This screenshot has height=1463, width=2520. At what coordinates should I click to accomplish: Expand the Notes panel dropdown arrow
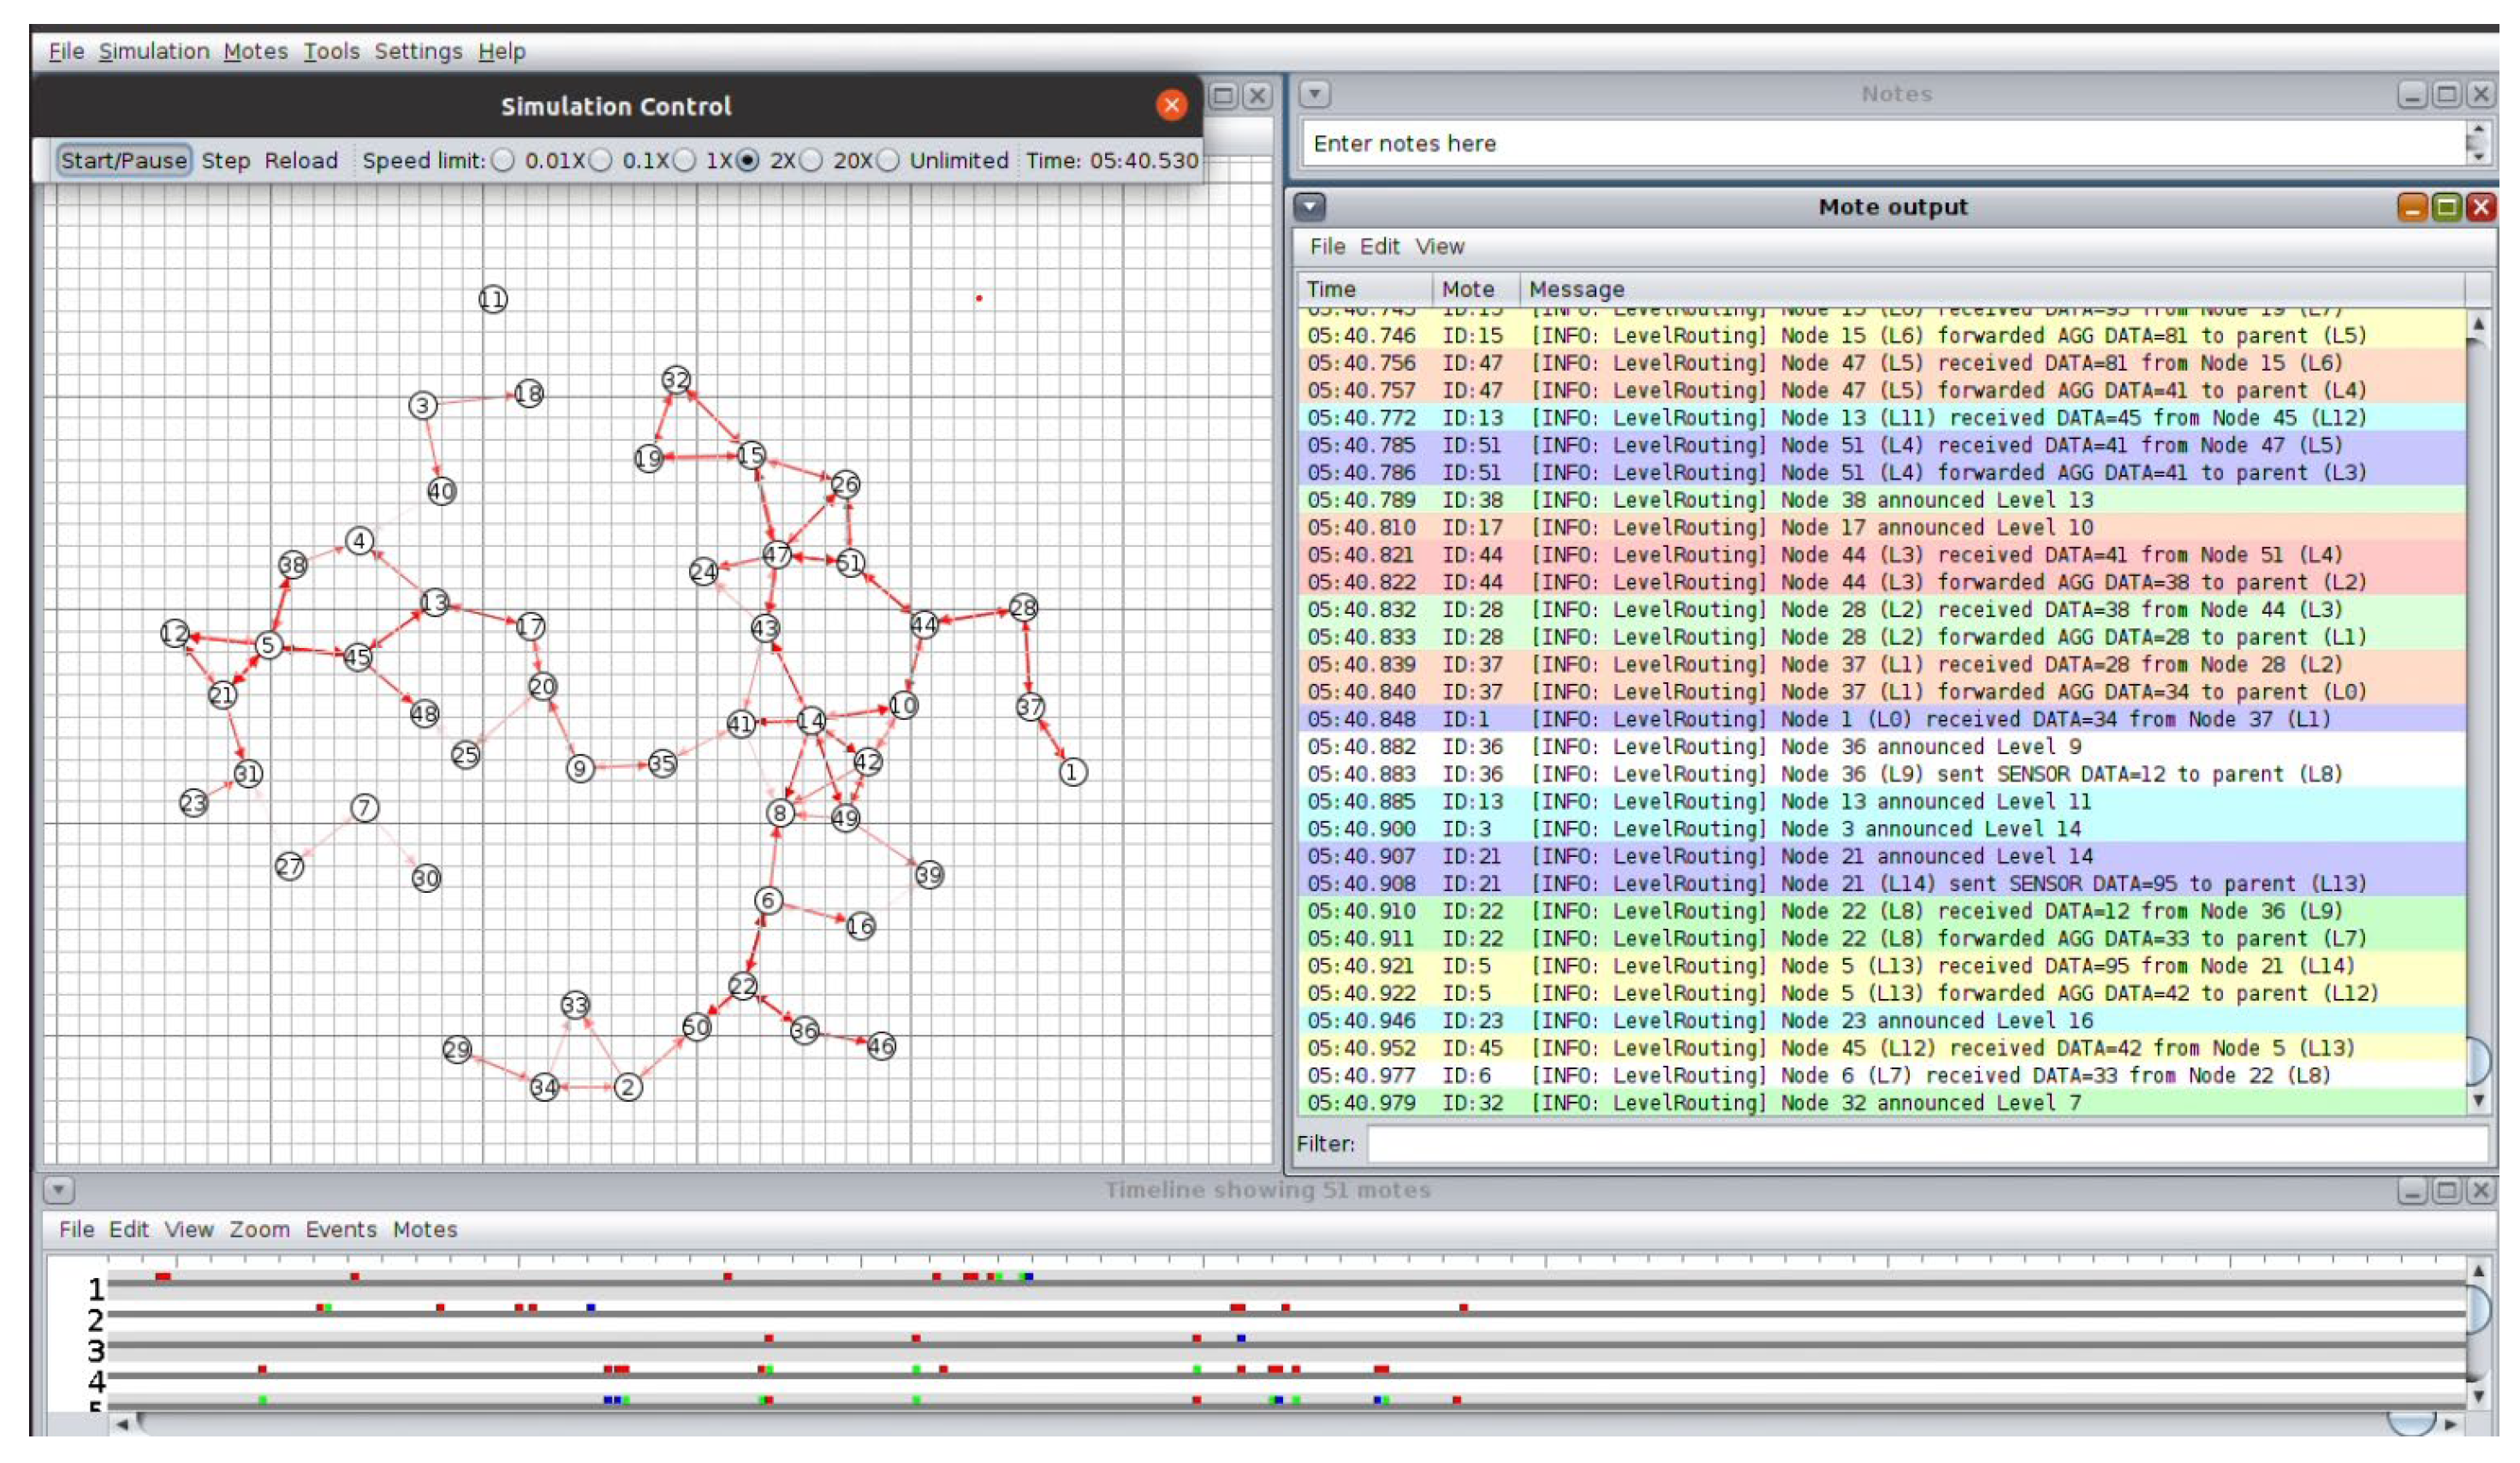coord(1315,94)
